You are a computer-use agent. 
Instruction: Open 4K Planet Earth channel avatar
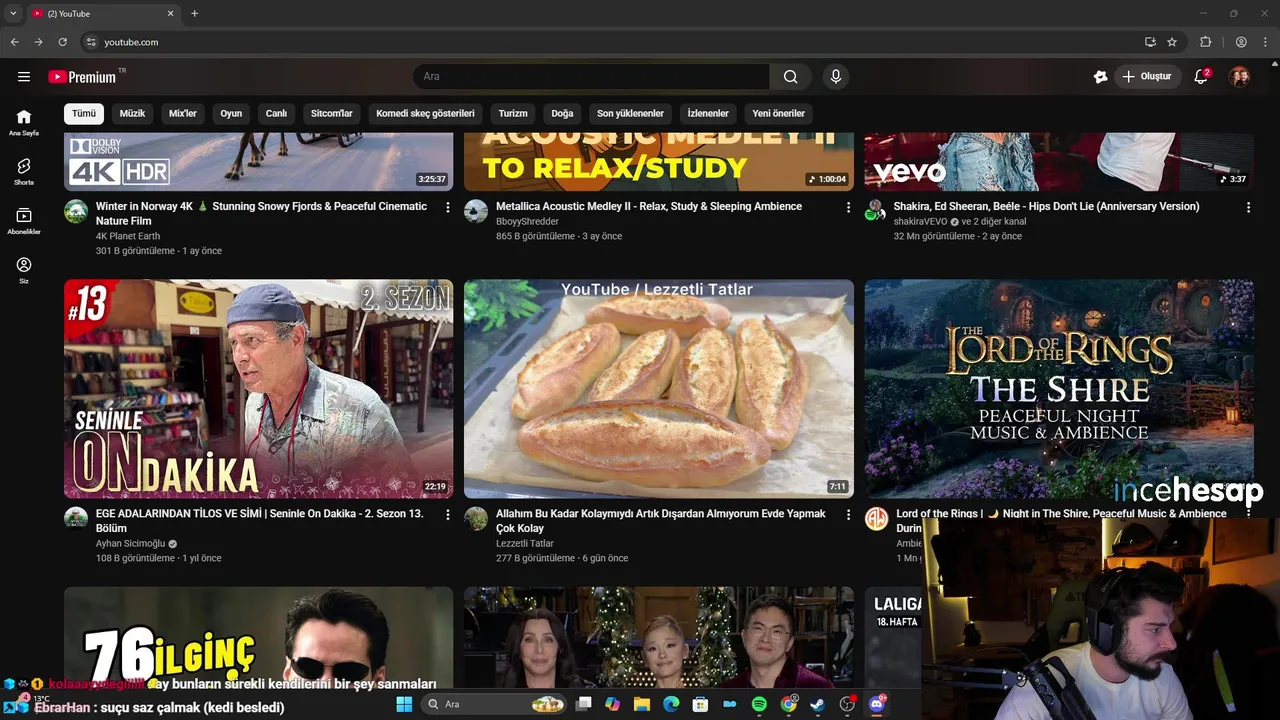pos(76,211)
